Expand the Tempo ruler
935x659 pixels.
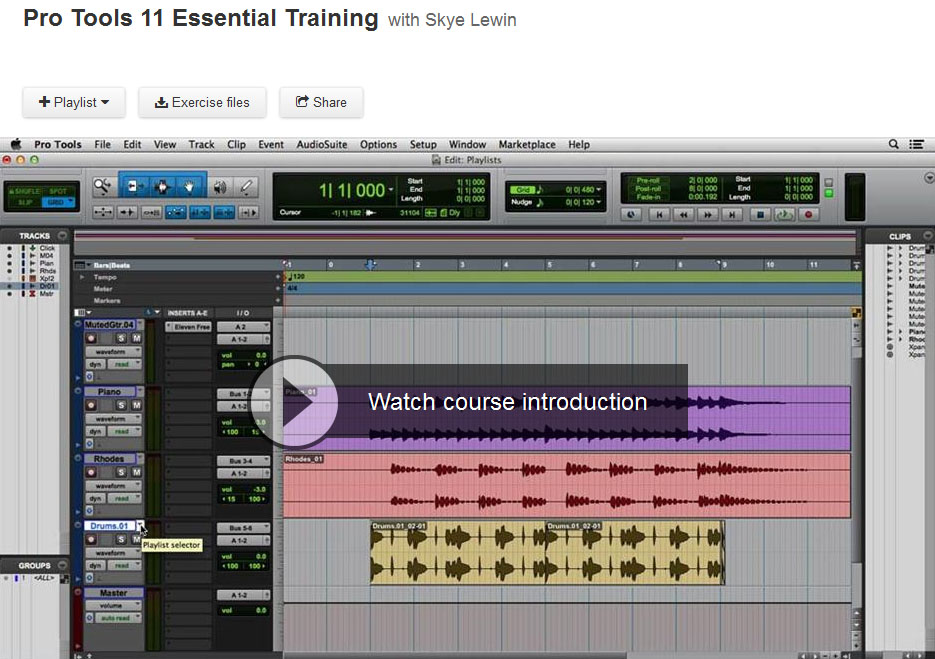(x=82, y=277)
